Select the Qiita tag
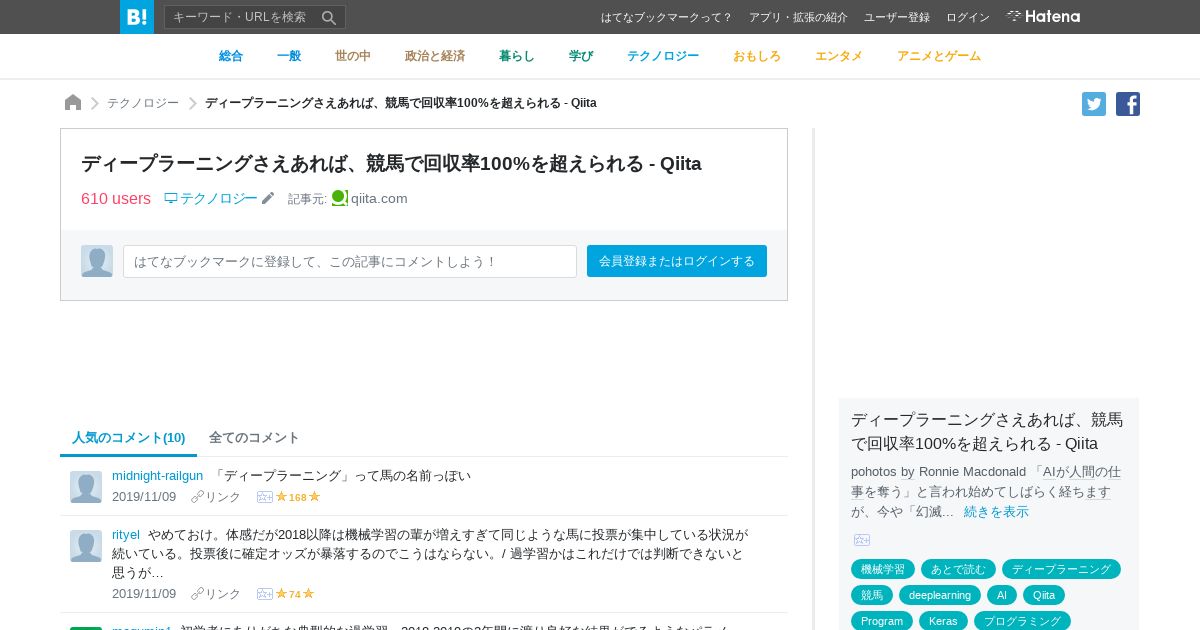Image resolution: width=1200 pixels, height=630 pixels. [1044, 595]
